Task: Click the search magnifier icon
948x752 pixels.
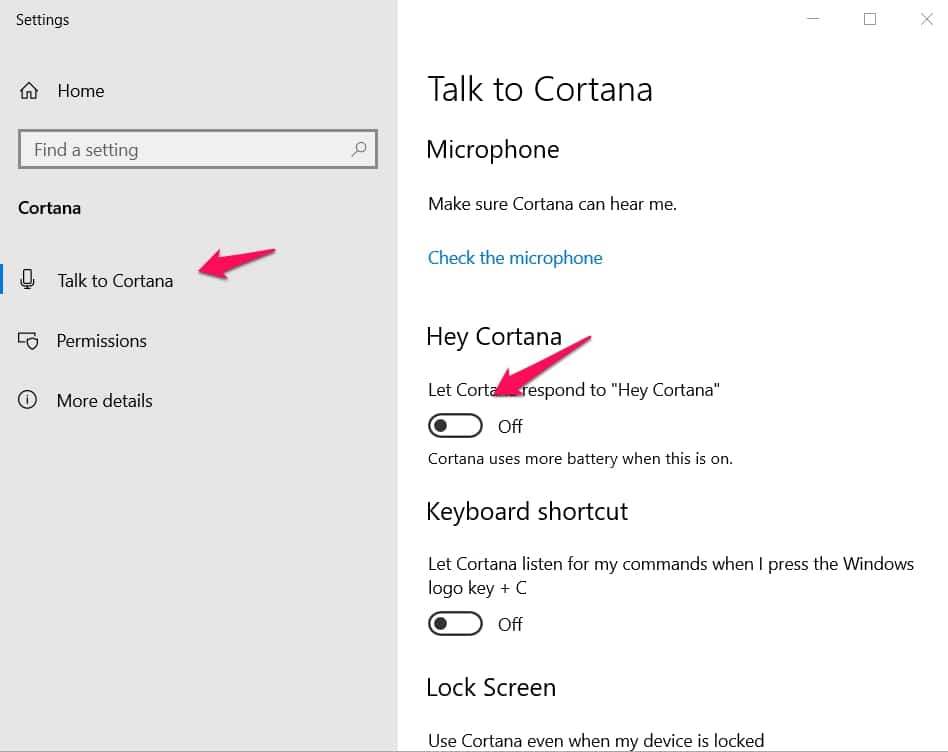Action: 359,149
